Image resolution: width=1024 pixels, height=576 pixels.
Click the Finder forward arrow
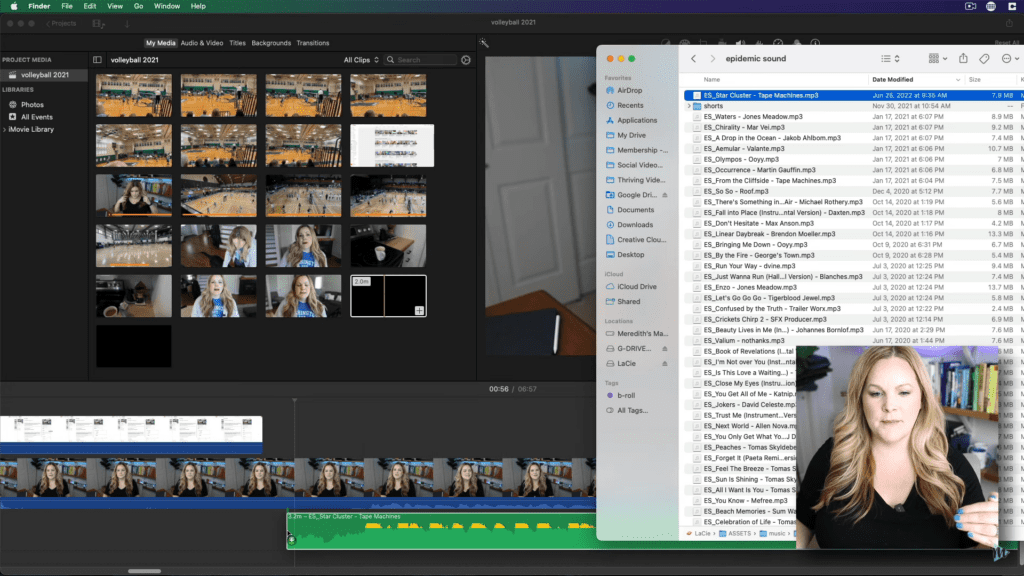(712, 59)
